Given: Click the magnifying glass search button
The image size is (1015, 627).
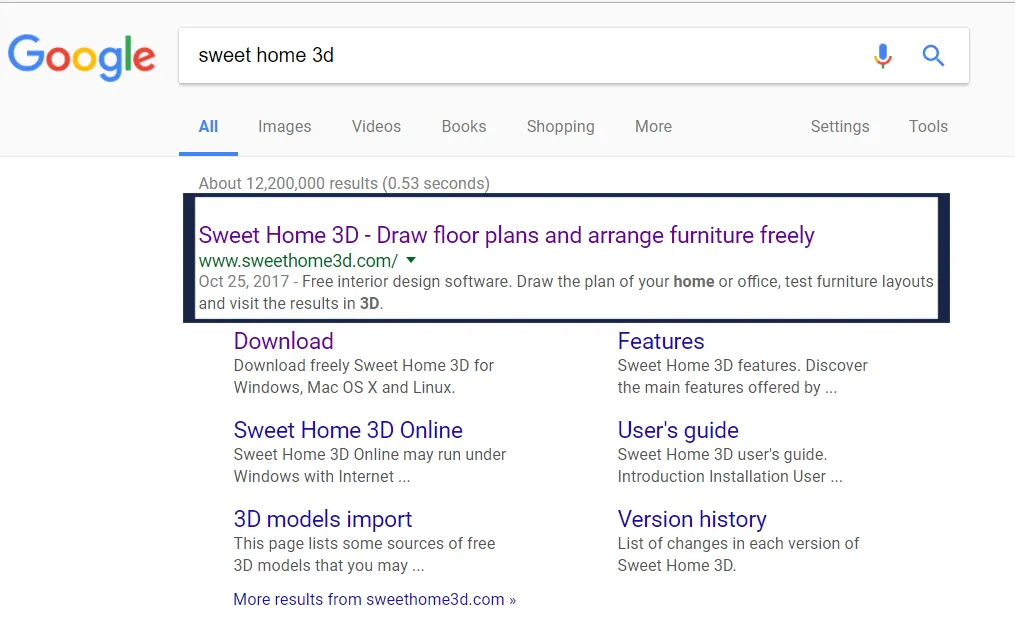Looking at the screenshot, I should point(933,56).
